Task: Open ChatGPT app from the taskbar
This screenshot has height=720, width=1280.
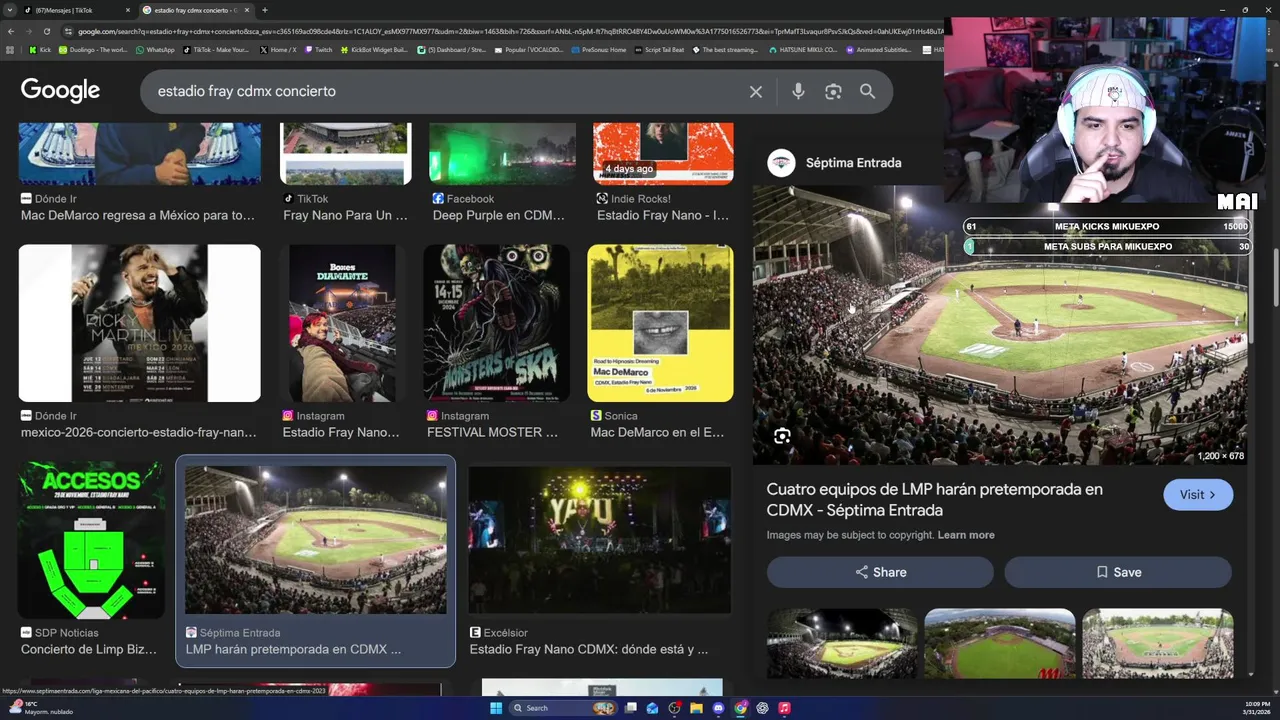Action: 762,708
